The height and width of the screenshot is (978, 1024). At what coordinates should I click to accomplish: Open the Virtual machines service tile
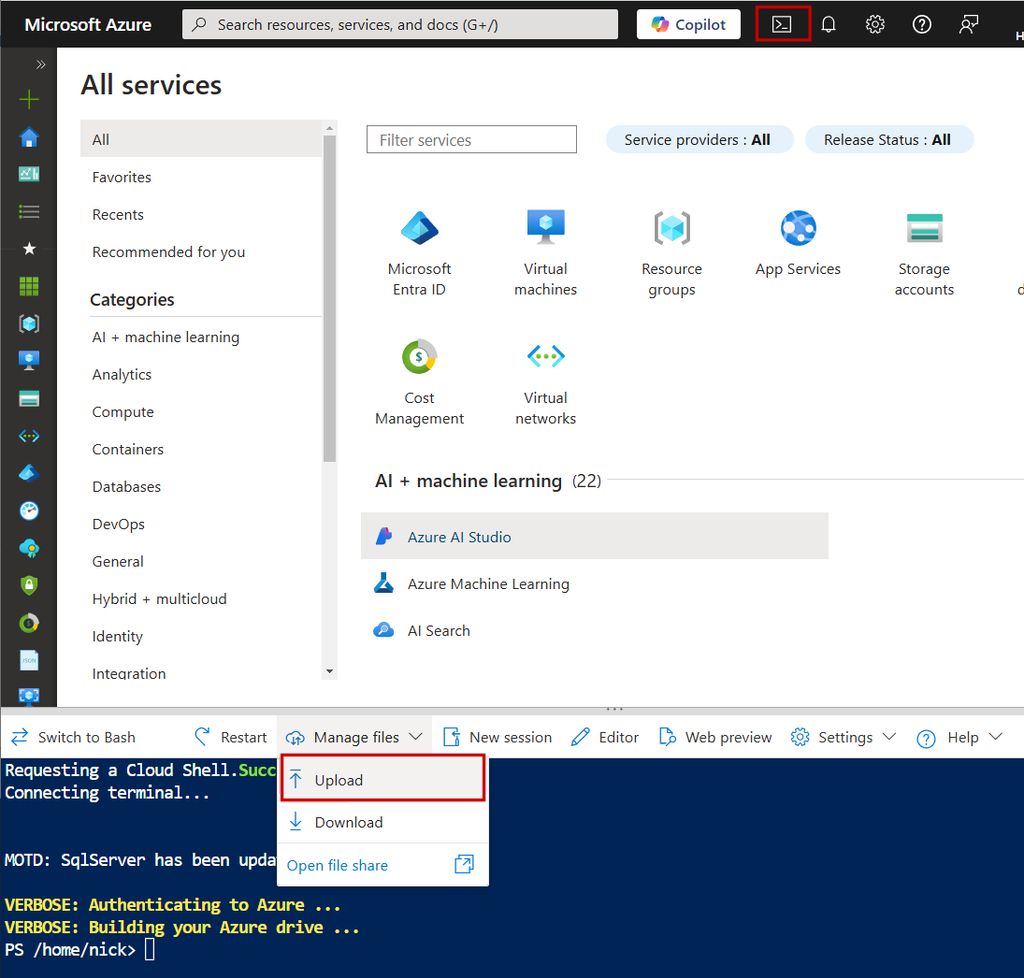(x=545, y=253)
